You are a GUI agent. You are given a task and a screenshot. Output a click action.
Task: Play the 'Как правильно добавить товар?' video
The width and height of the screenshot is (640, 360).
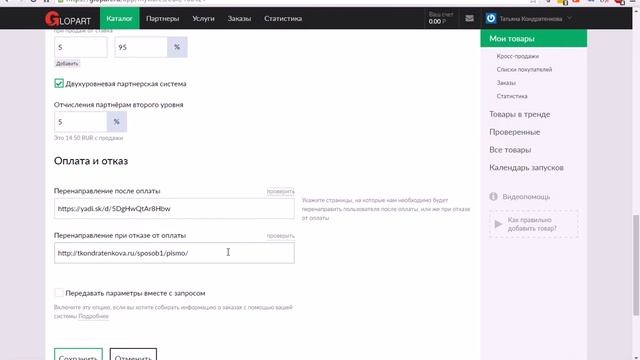pos(534,224)
